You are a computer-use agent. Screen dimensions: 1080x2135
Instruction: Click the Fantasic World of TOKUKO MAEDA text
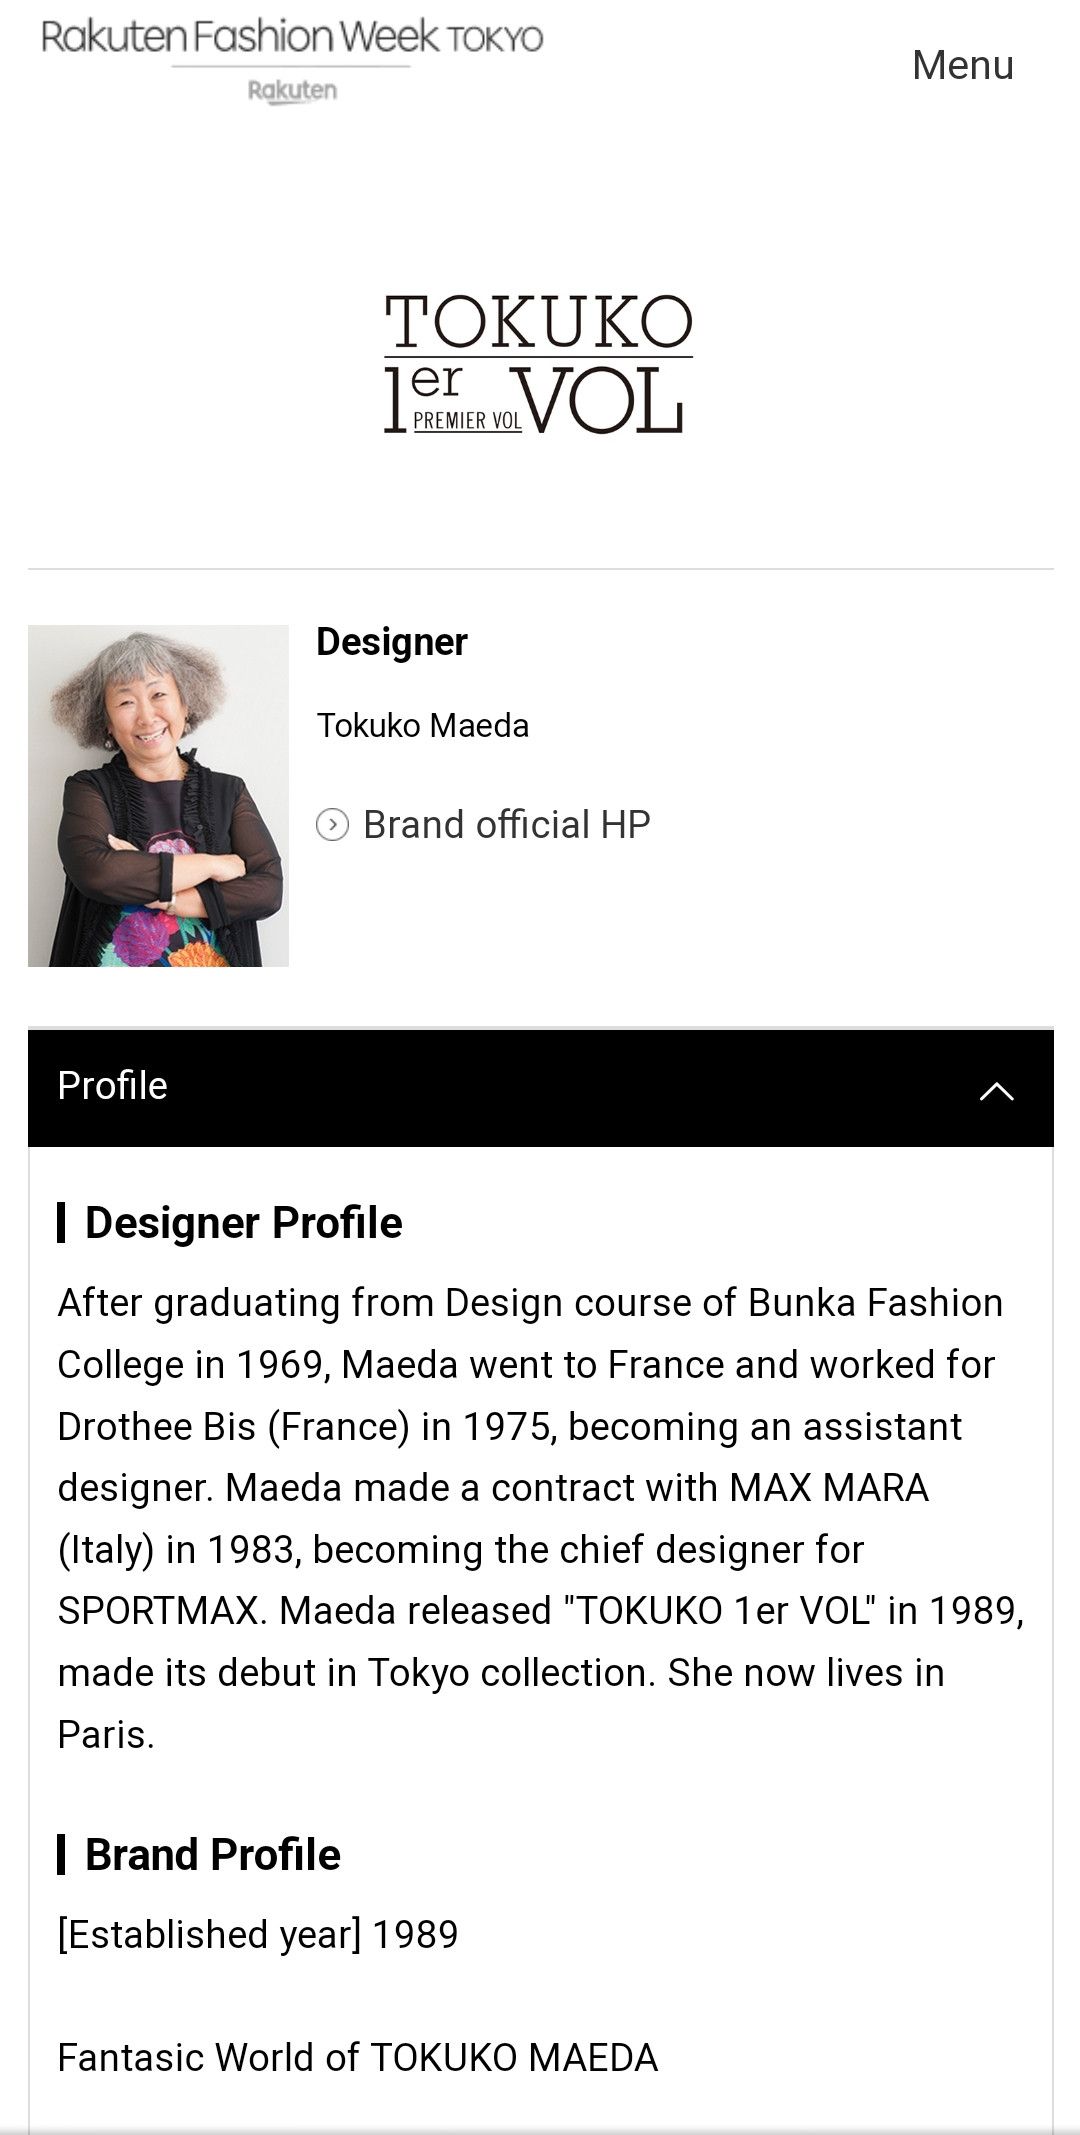pos(357,2058)
